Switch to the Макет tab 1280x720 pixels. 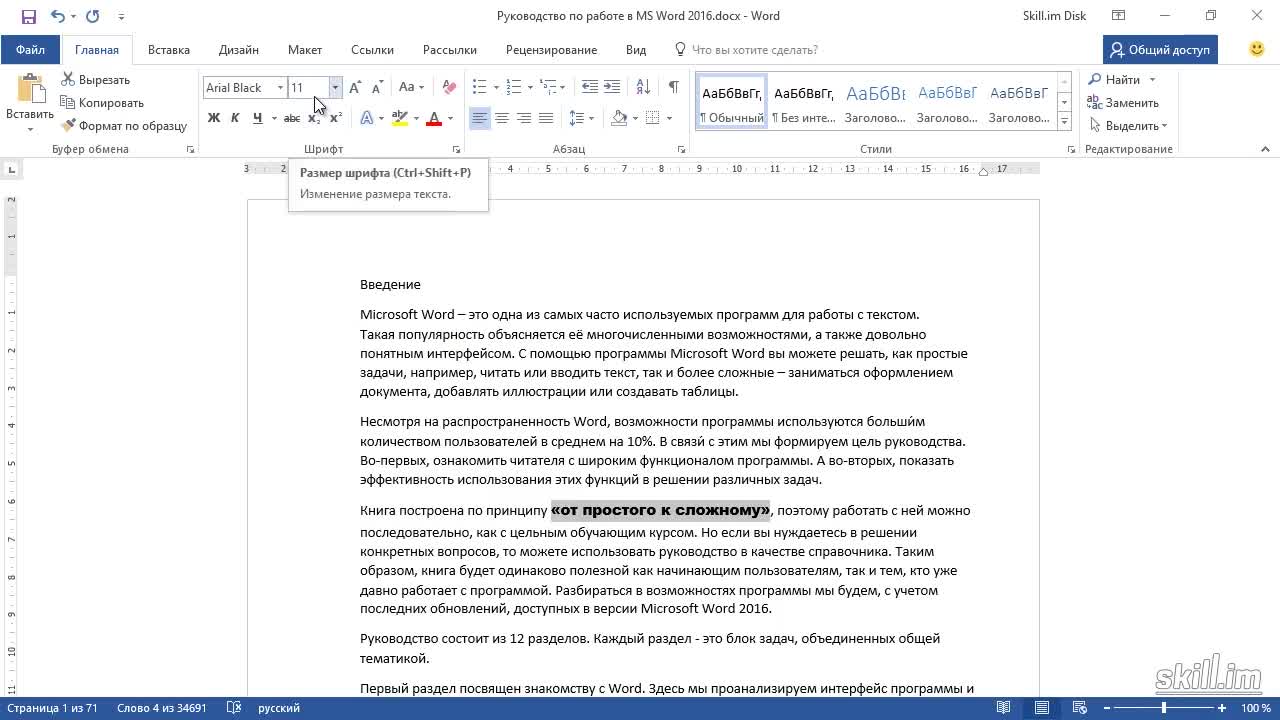305,50
